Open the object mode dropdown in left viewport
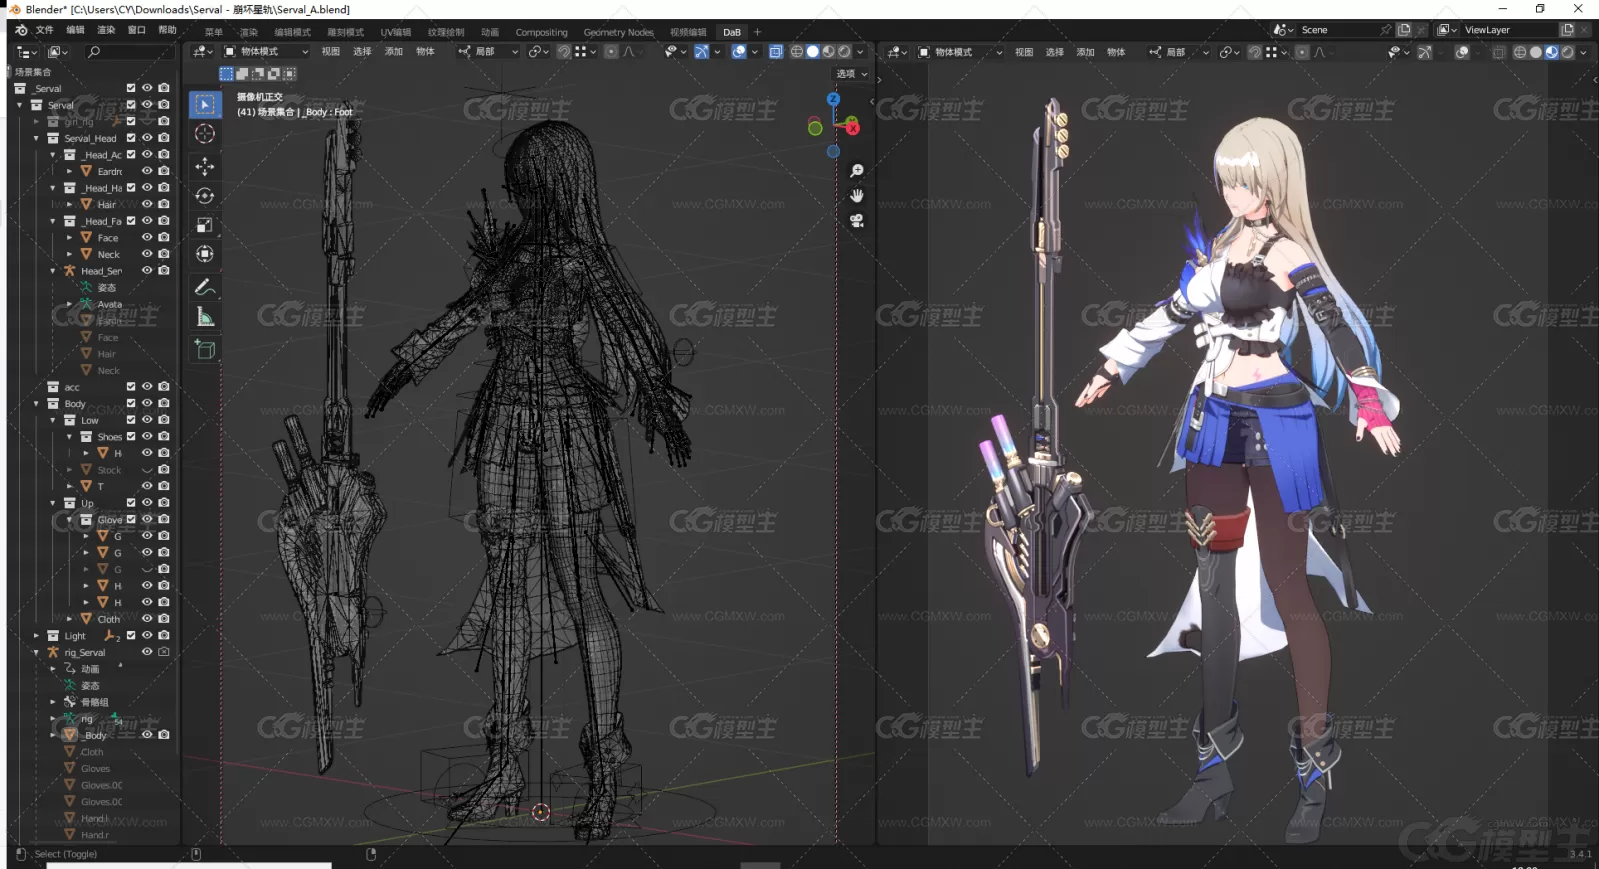1599x869 pixels. click(x=266, y=52)
